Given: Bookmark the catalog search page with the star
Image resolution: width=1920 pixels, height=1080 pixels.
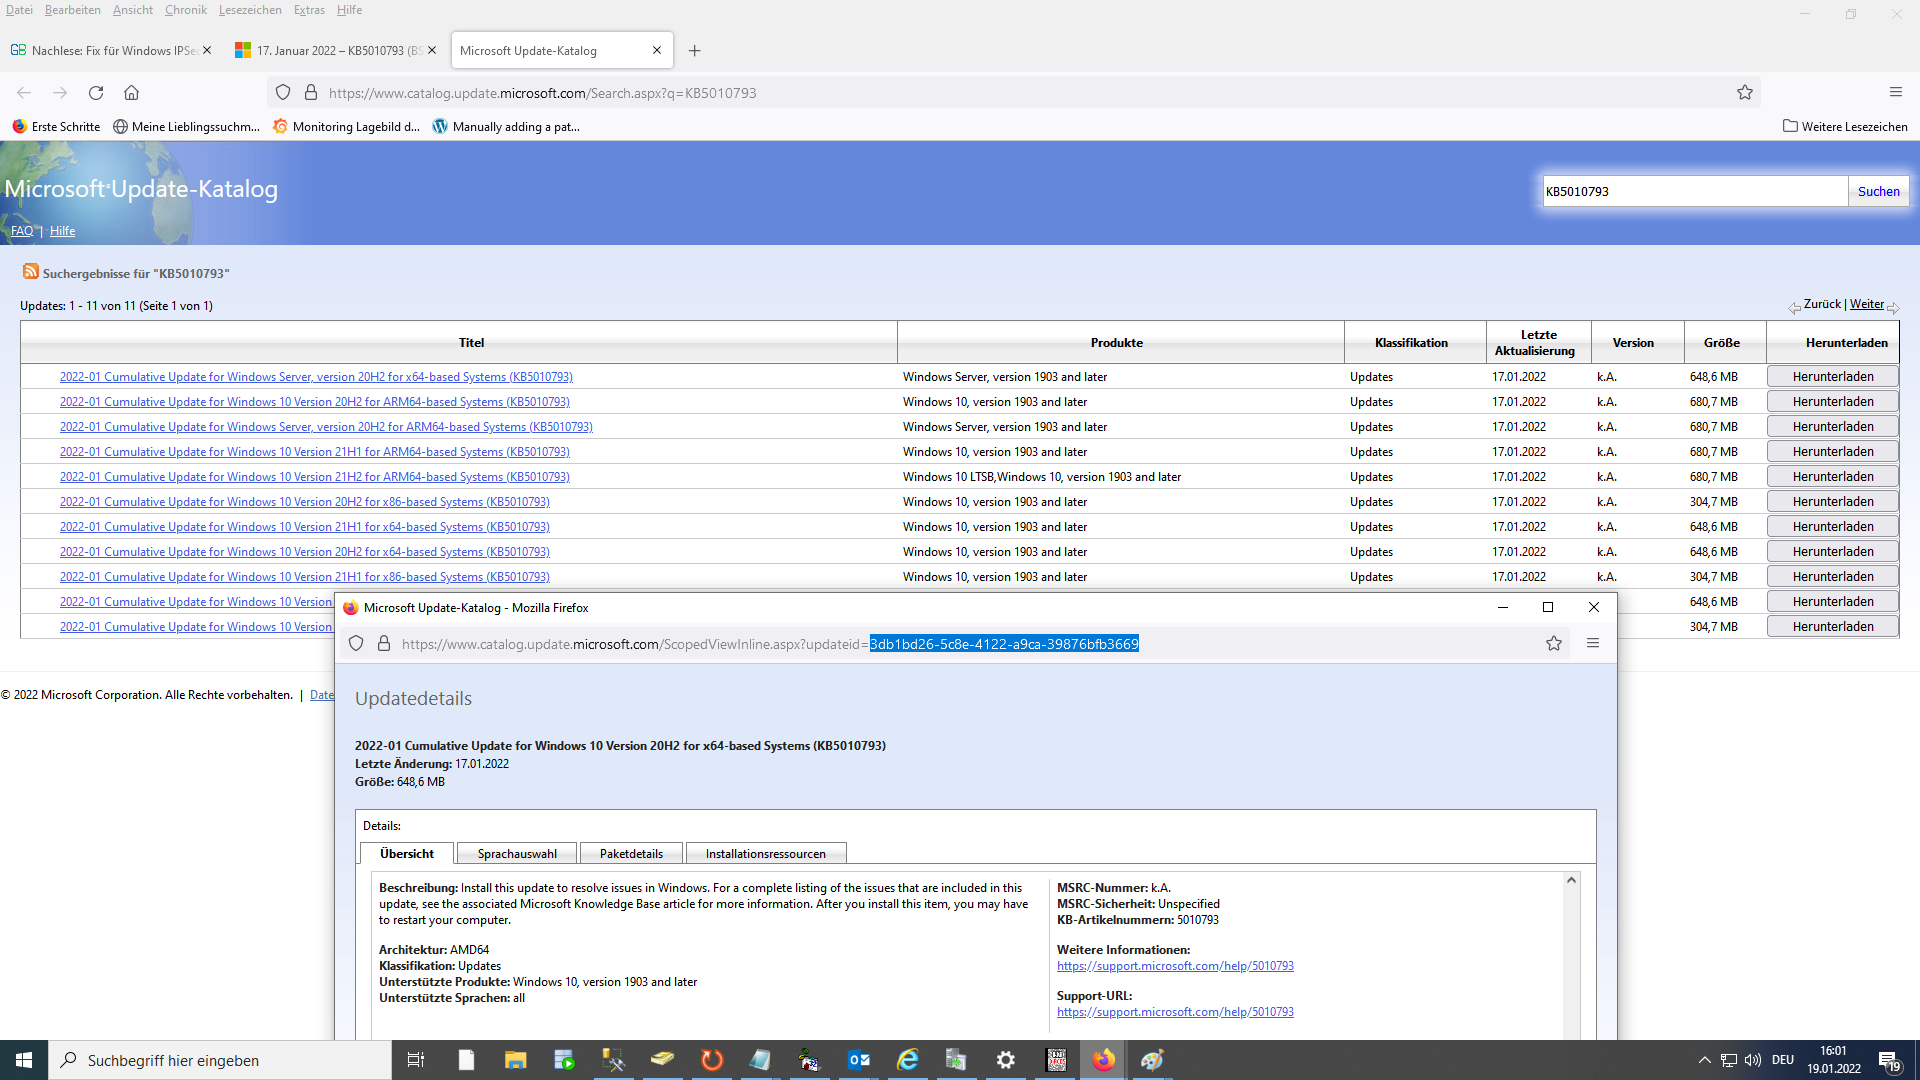Looking at the screenshot, I should tap(1745, 93).
